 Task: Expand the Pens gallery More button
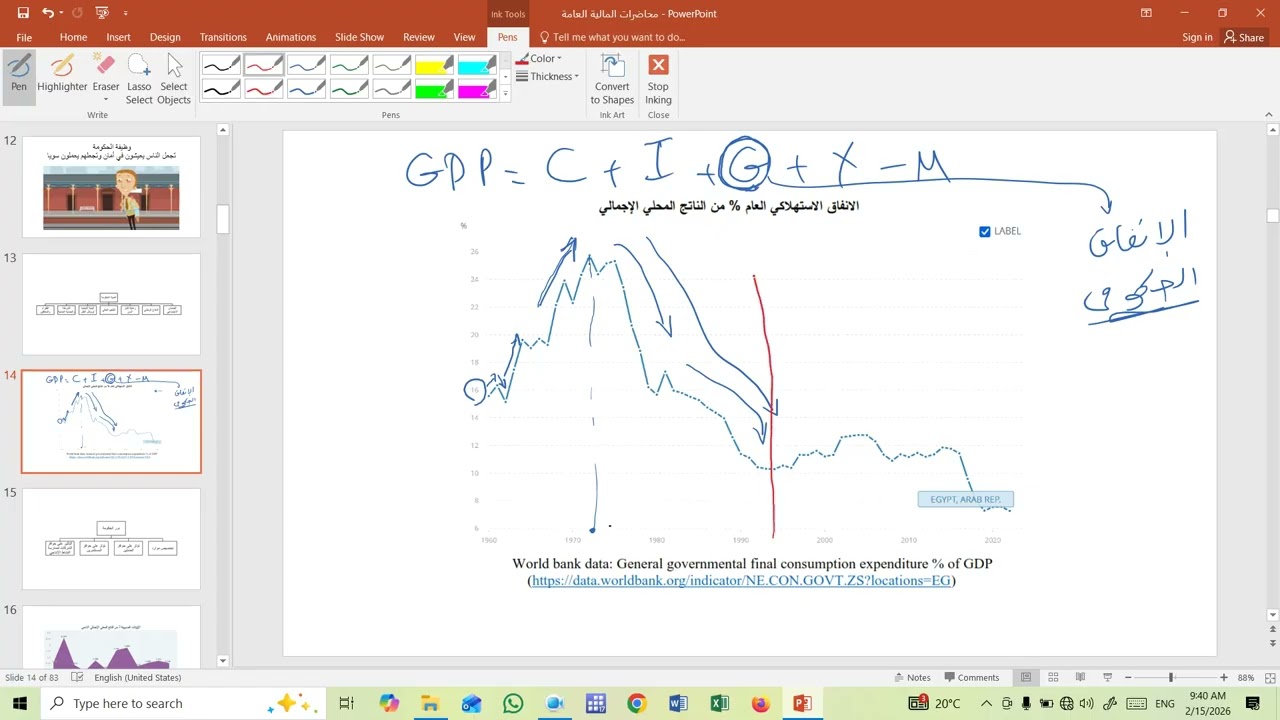click(x=506, y=94)
